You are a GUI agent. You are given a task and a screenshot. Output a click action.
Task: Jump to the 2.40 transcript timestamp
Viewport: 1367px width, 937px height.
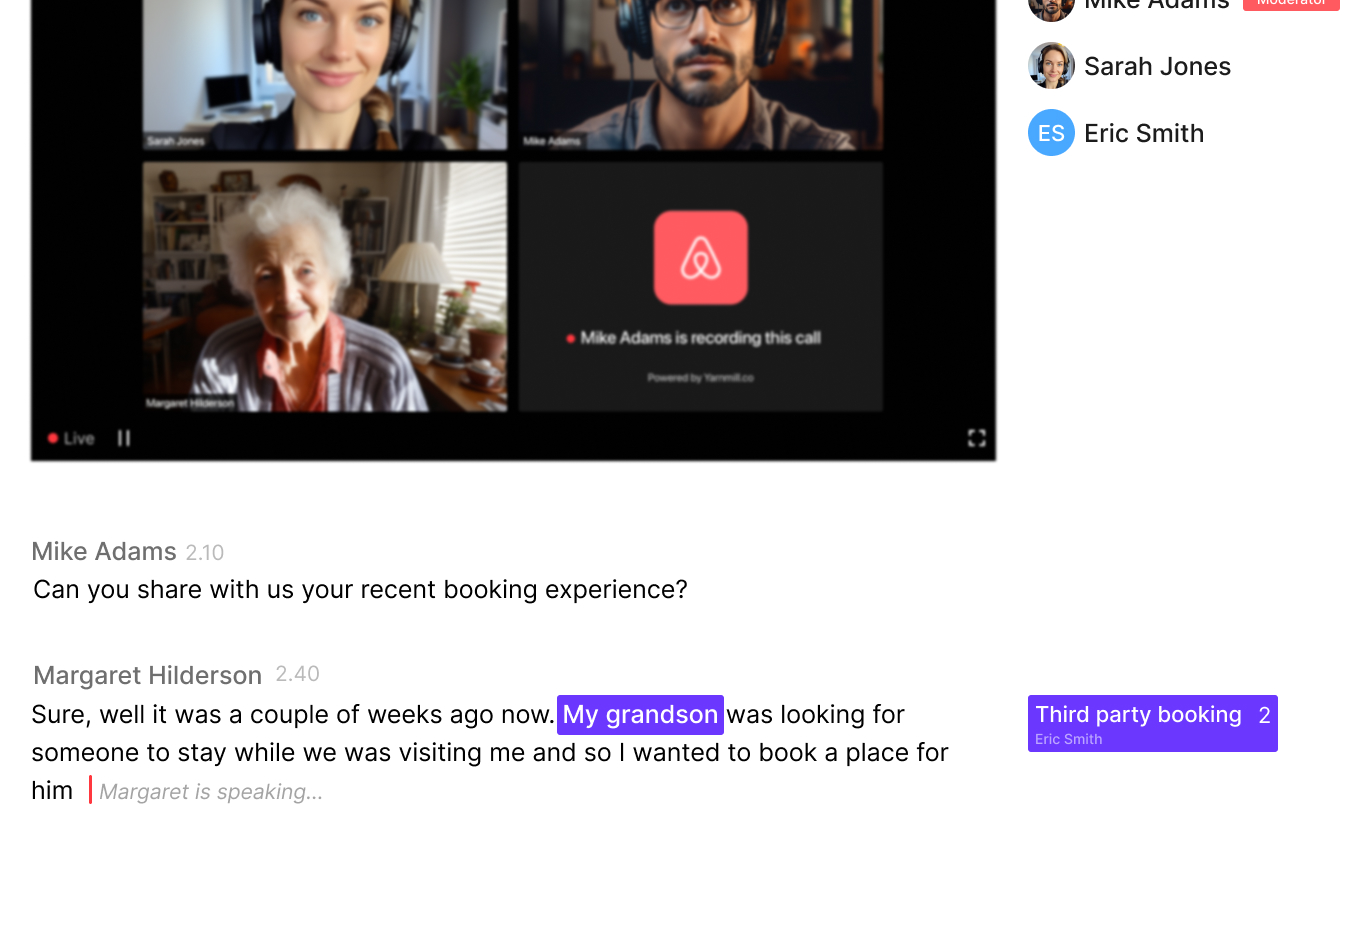pyautogui.click(x=297, y=674)
